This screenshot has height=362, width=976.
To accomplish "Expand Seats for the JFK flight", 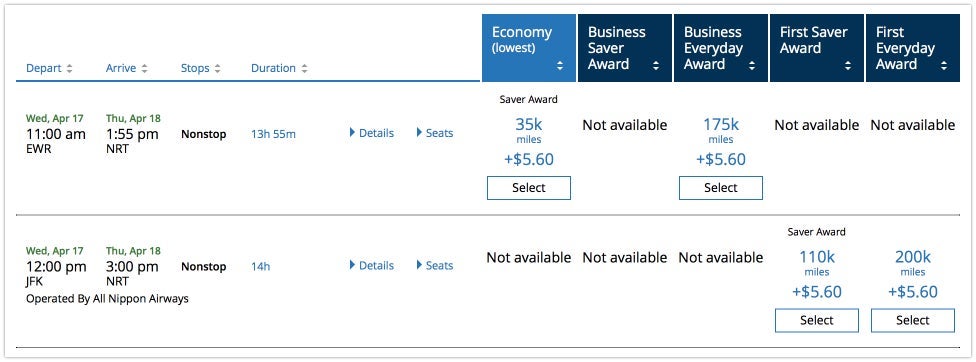I will click(x=434, y=266).
